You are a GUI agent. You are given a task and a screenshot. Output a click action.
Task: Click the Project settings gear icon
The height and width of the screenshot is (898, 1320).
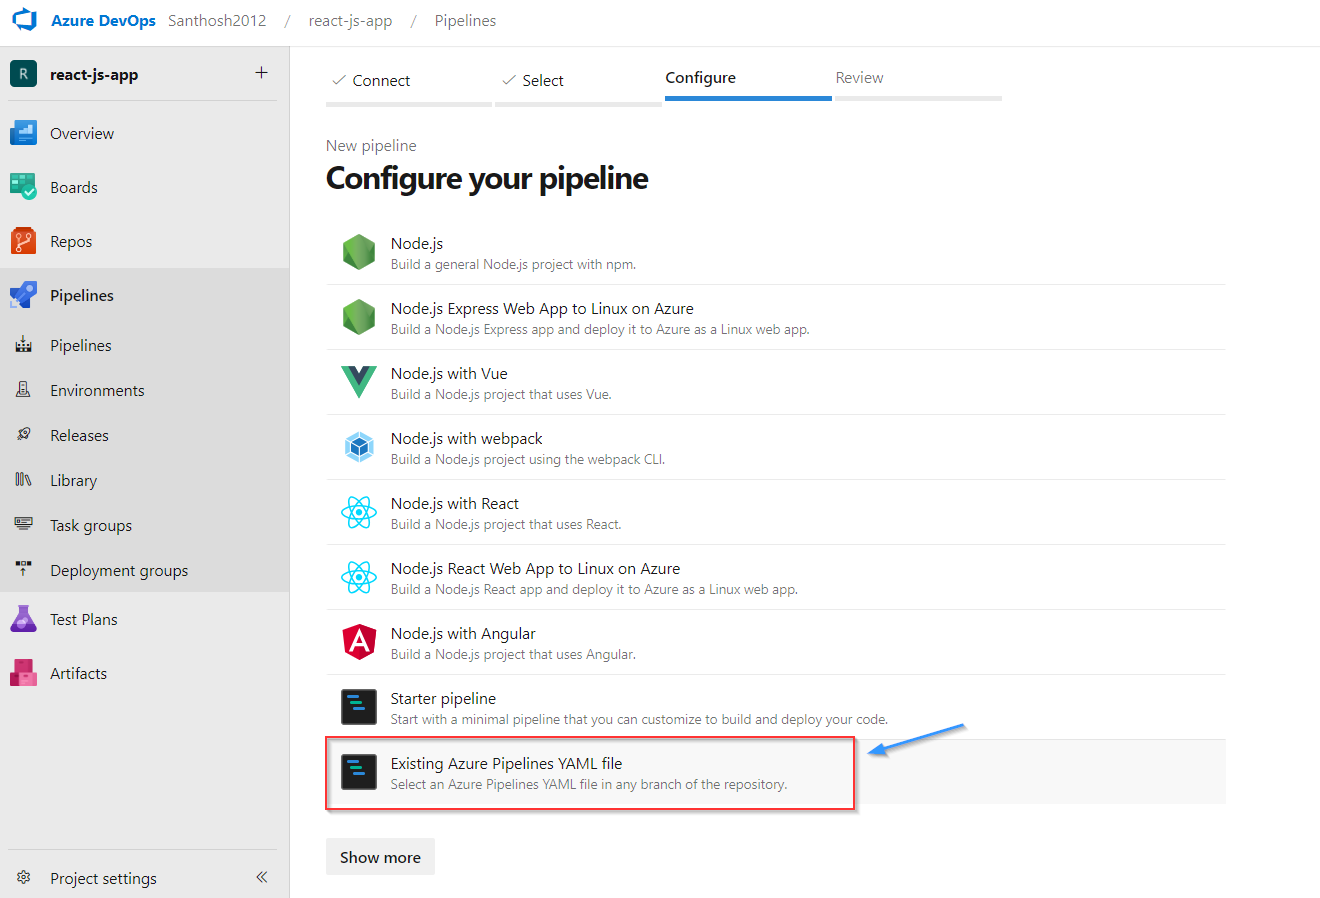pos(23,877)
